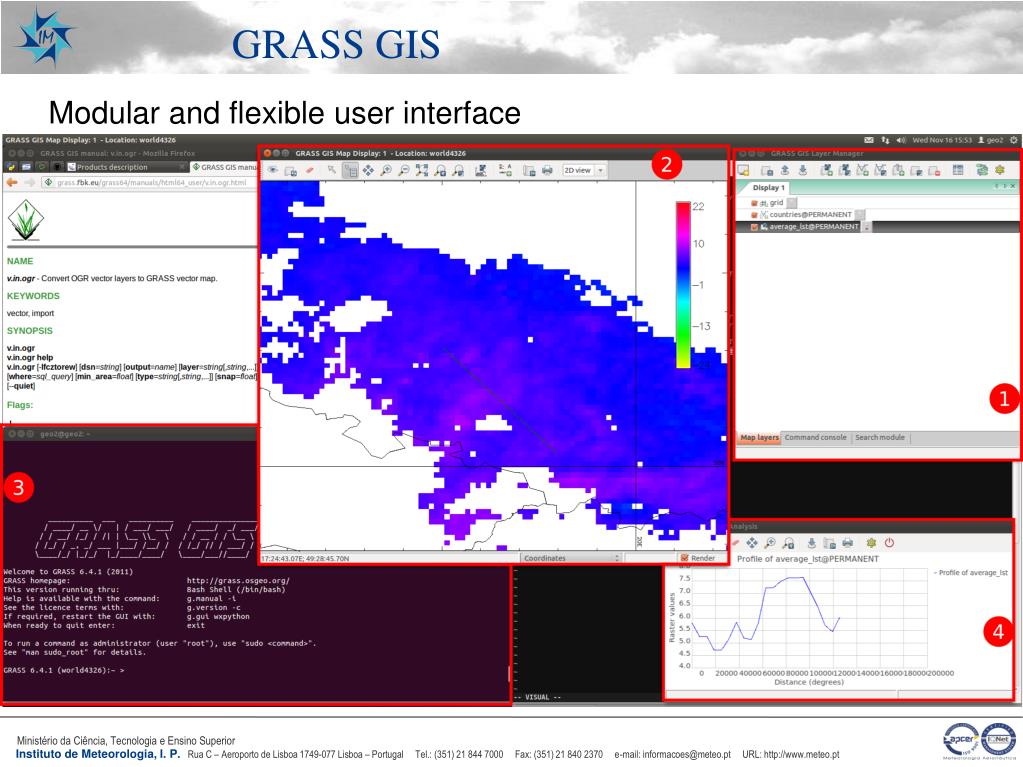
Task: Click the 'Profile of average_lst@PERMANENT' plot title
Action: click(808, 559)
